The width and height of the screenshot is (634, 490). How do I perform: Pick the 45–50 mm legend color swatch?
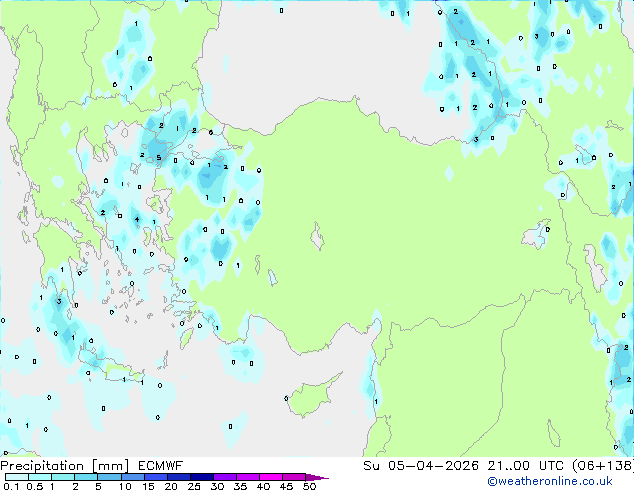click(294, 477)
